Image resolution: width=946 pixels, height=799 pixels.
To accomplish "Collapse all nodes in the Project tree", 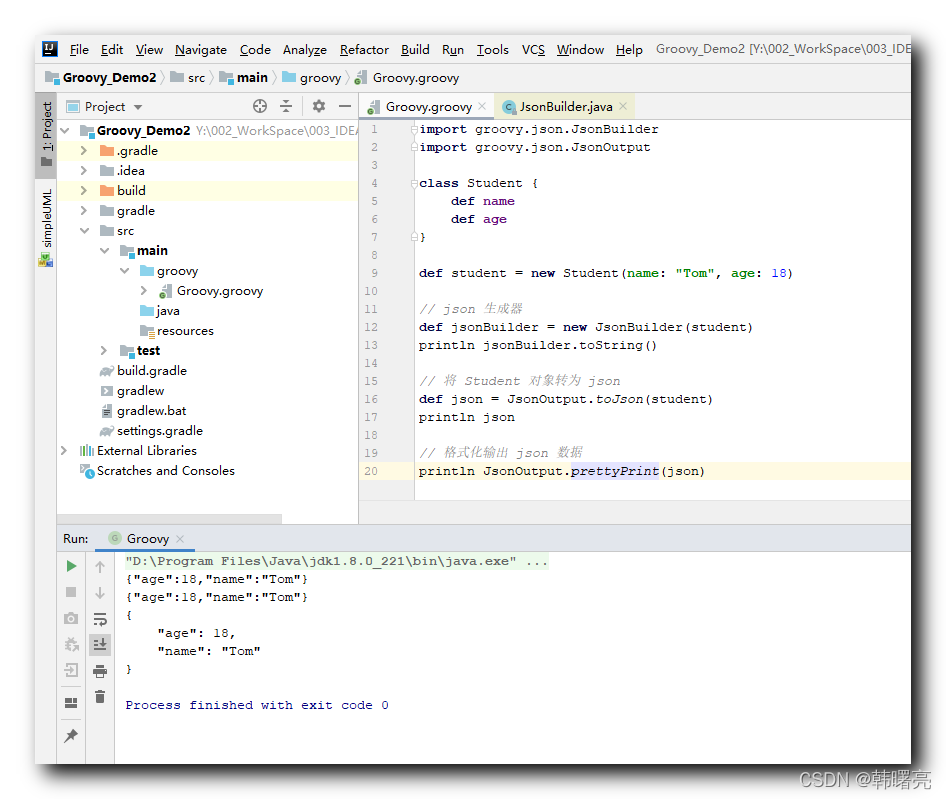I will click(288, 106).
